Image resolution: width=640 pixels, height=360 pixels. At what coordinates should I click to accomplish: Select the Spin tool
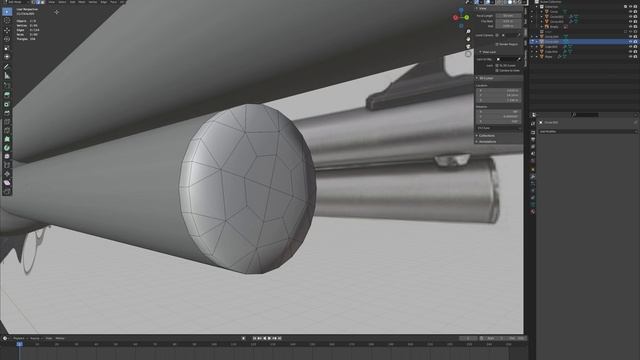7,148
